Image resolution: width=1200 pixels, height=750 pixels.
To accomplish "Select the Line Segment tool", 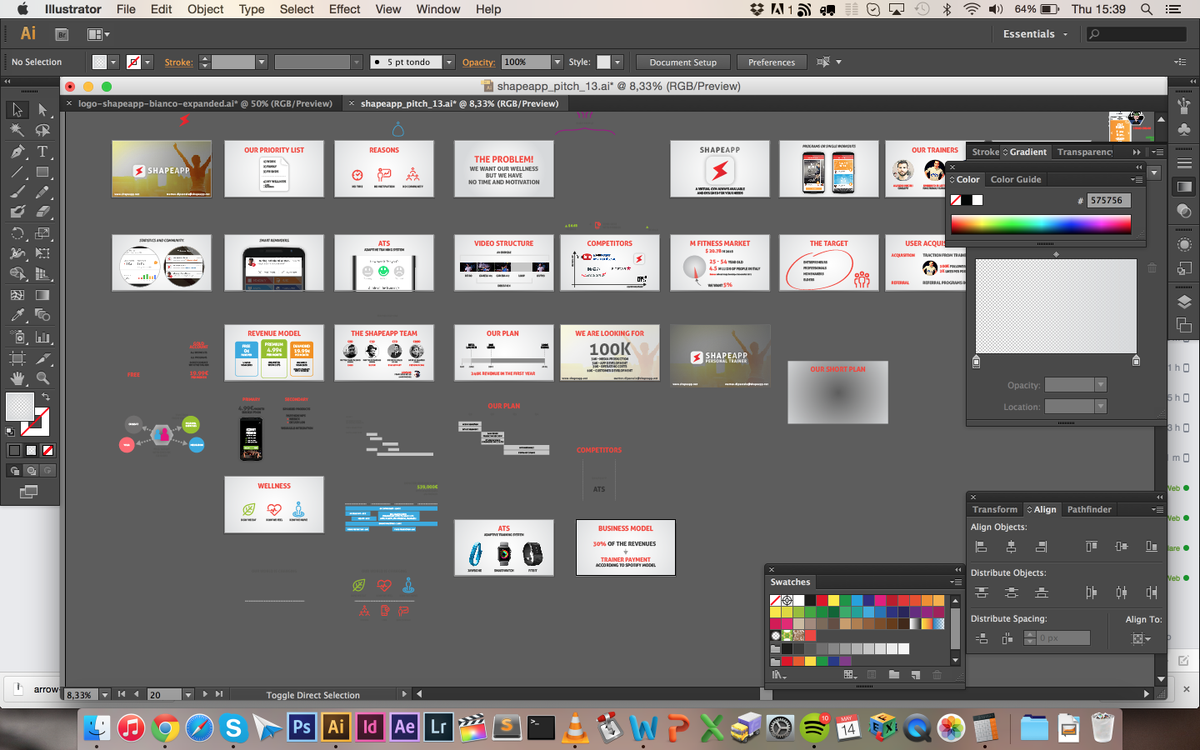I will pos(17,172).
